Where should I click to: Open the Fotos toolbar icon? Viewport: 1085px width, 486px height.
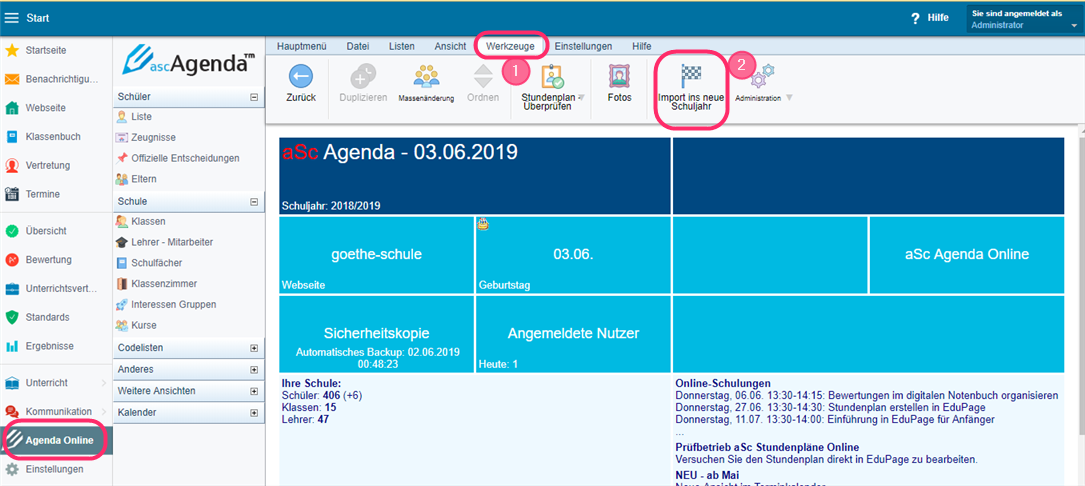click(x=619, y=77)
